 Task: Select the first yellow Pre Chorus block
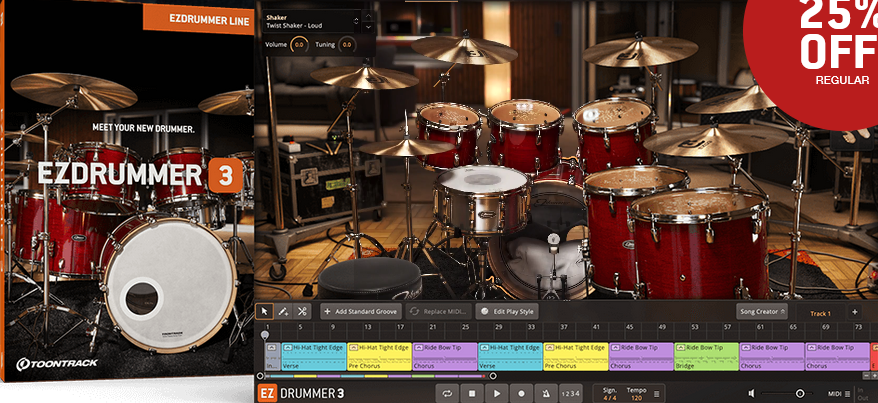(x=380, y=357)
